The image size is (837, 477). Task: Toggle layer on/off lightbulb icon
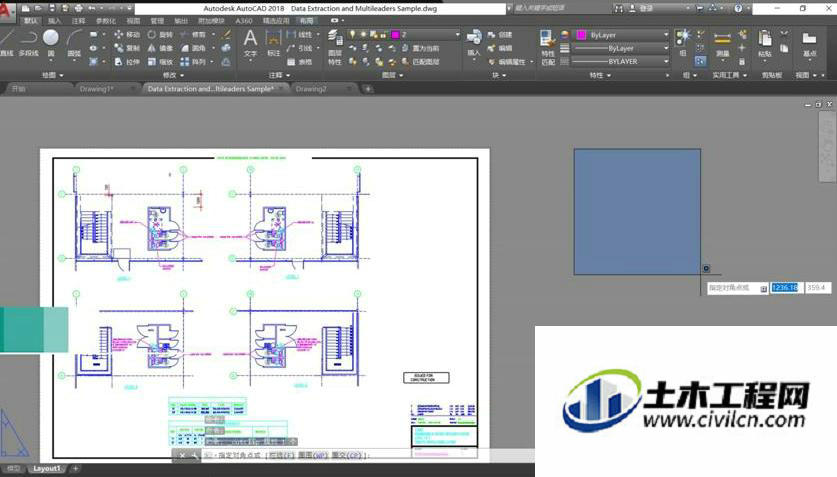[x=352, y=35]
